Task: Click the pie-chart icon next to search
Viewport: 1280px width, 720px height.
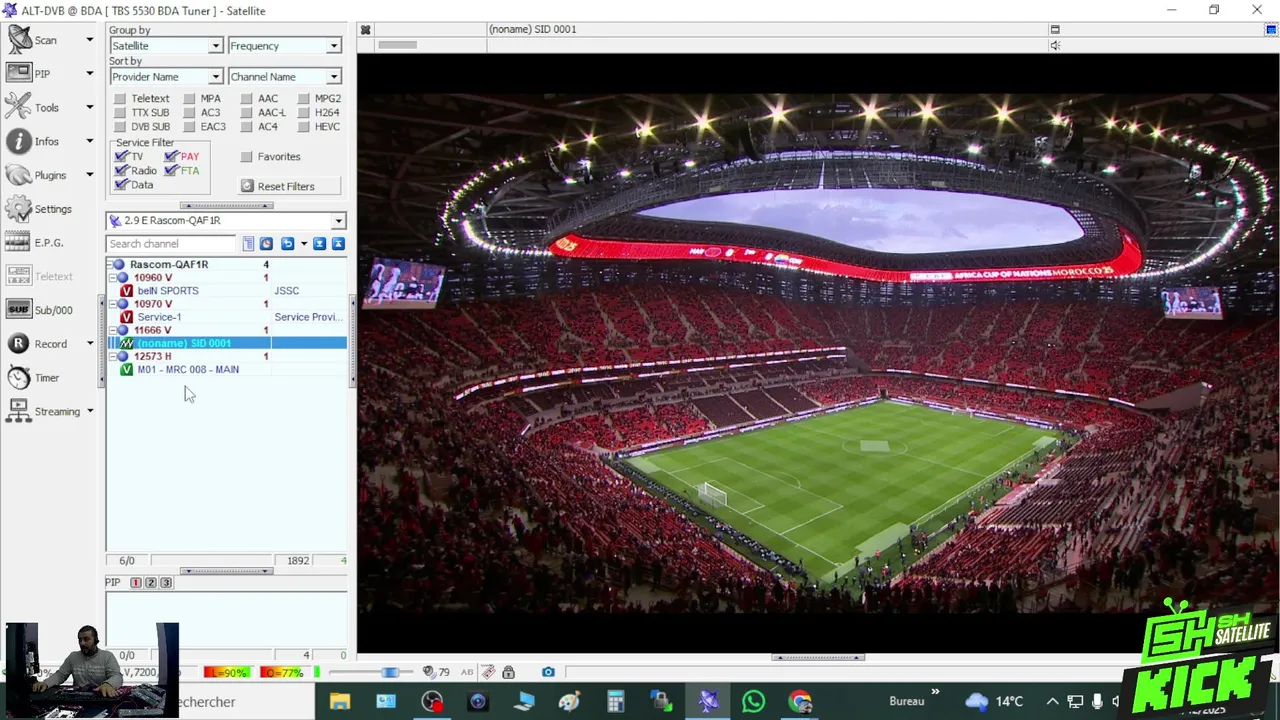Action: (266, 244)
